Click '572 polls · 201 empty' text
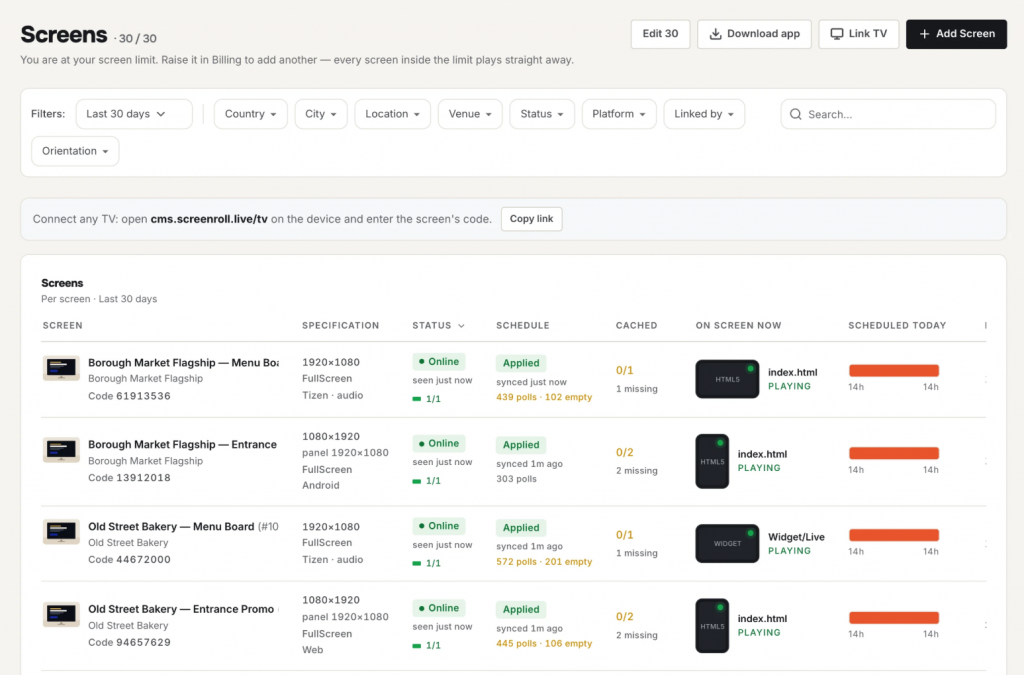 544,561
